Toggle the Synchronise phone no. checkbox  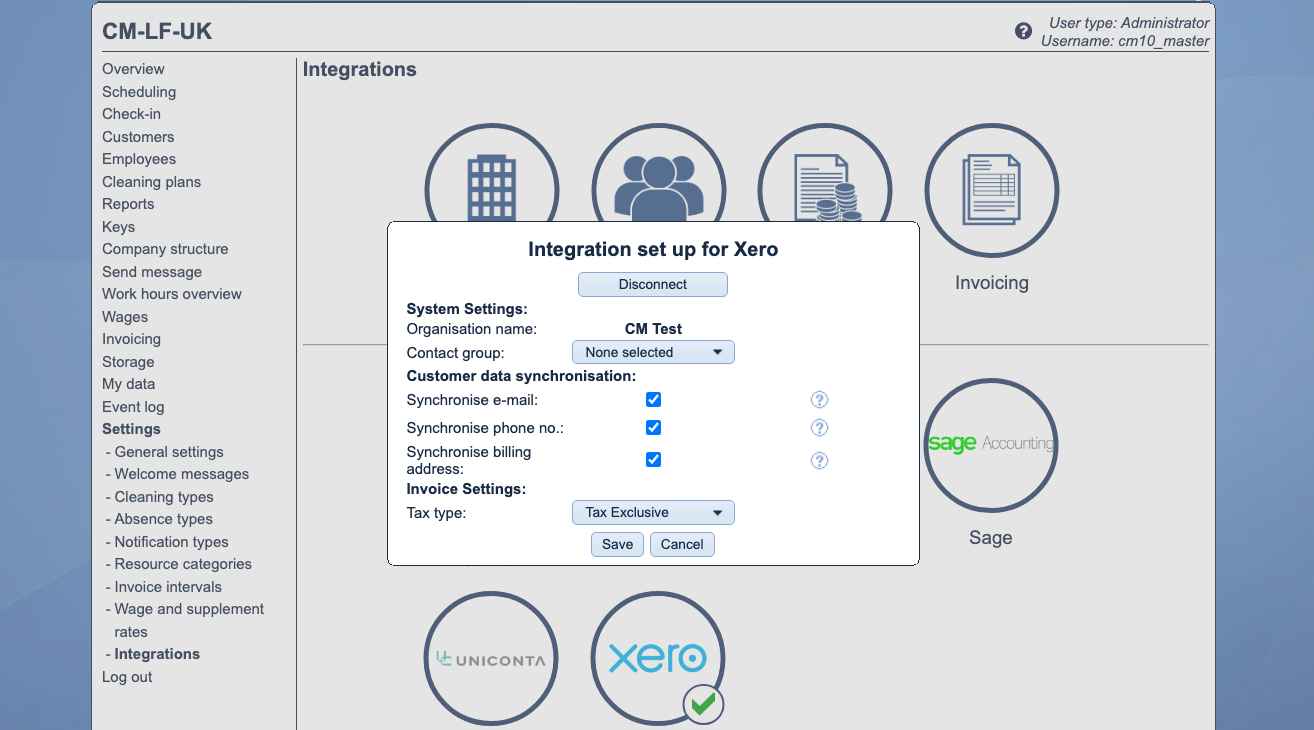pyautogui.click(x=653, y=428)
